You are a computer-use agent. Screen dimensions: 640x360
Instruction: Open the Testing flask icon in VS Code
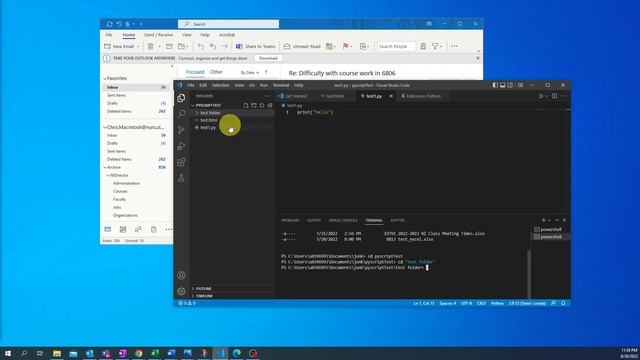[x=181, y=178]
